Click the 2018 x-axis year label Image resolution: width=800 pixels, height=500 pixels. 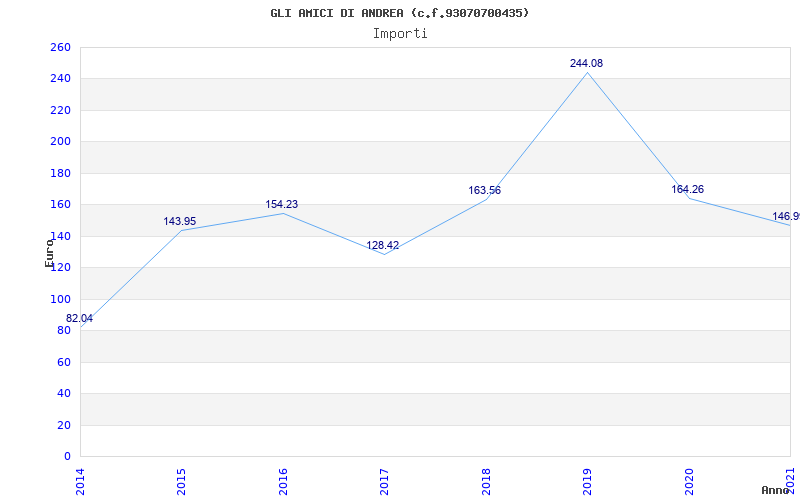(486, 482)
